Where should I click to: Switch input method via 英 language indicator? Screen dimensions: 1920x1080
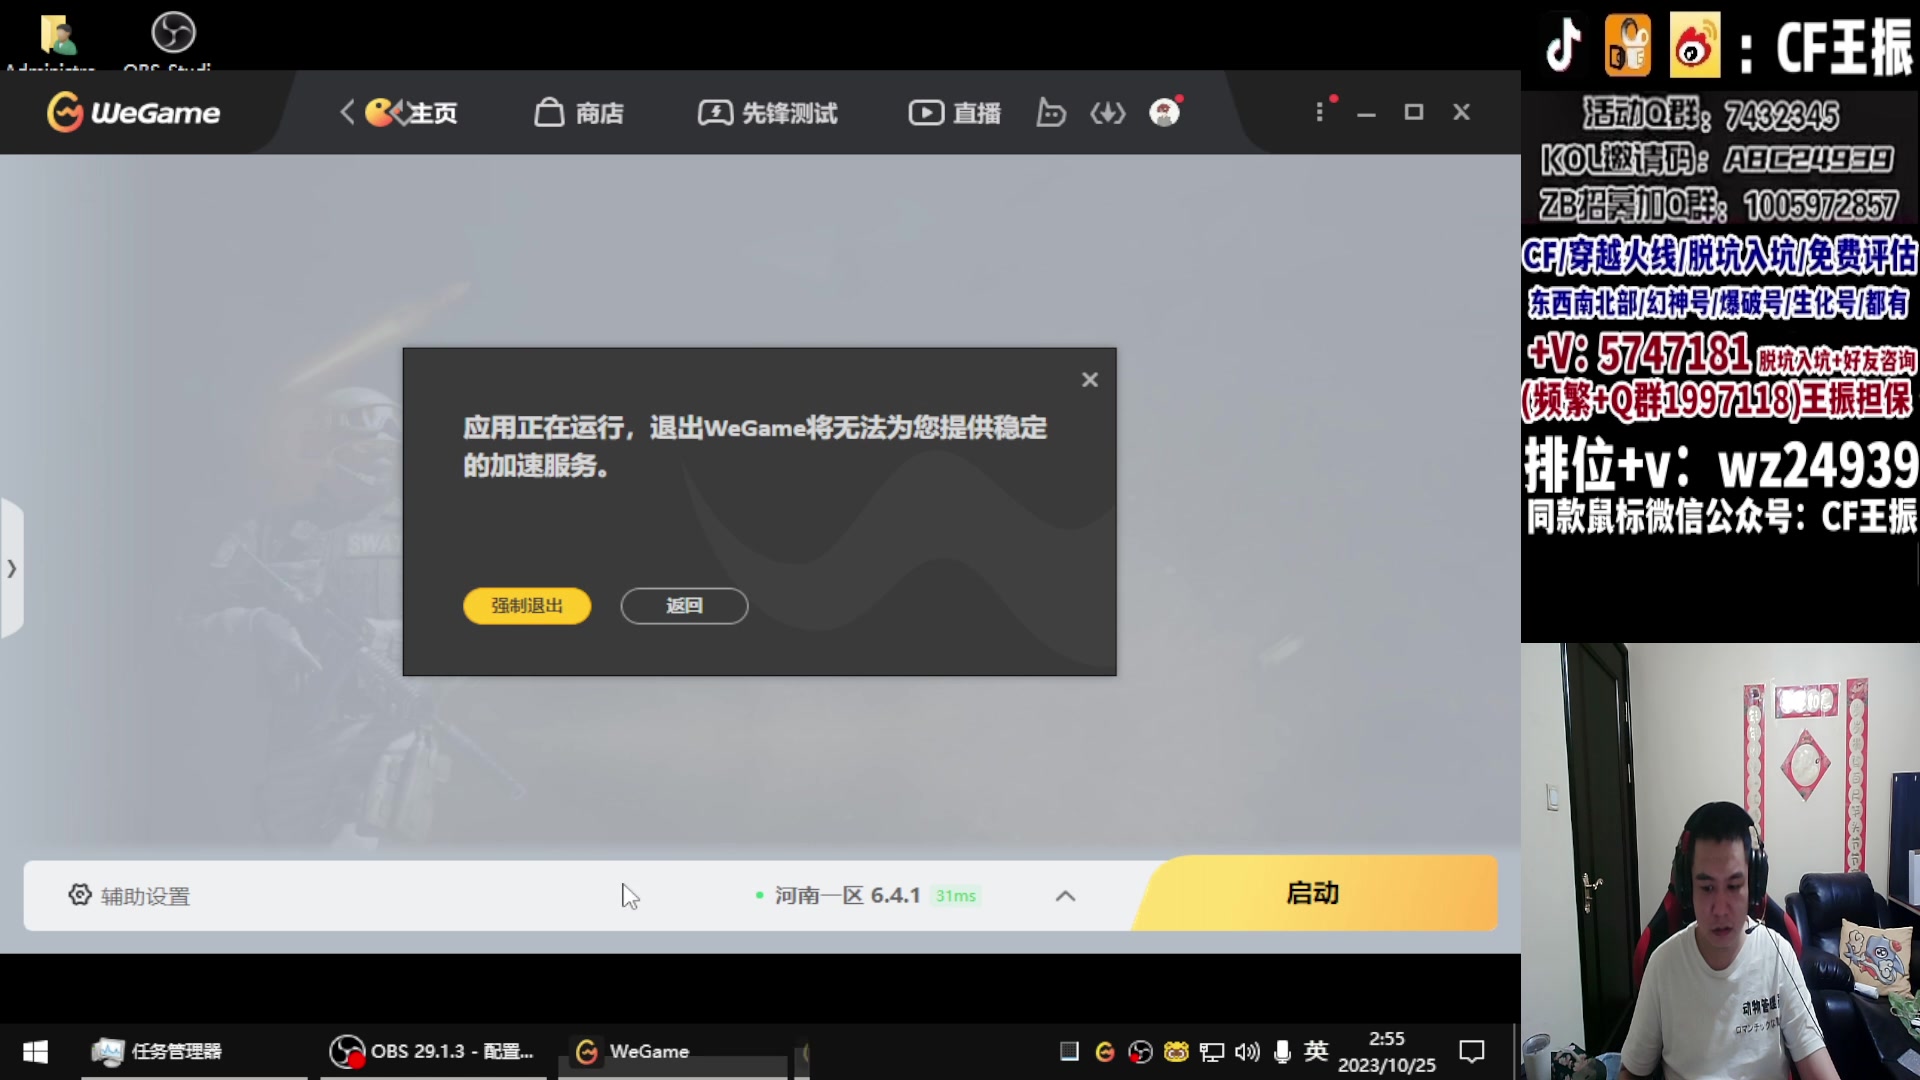pyautogui.click(x=1317, y=1052)
